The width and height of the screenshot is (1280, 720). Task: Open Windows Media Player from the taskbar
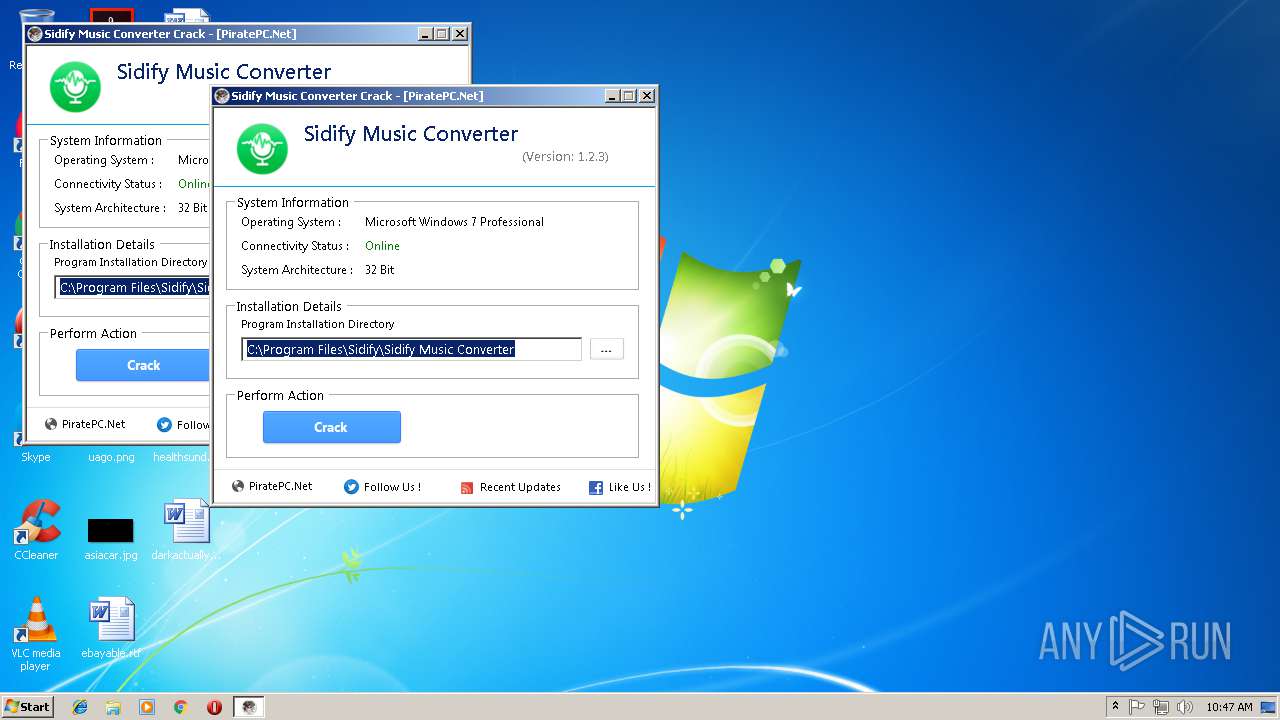click(x=147, y=707)
